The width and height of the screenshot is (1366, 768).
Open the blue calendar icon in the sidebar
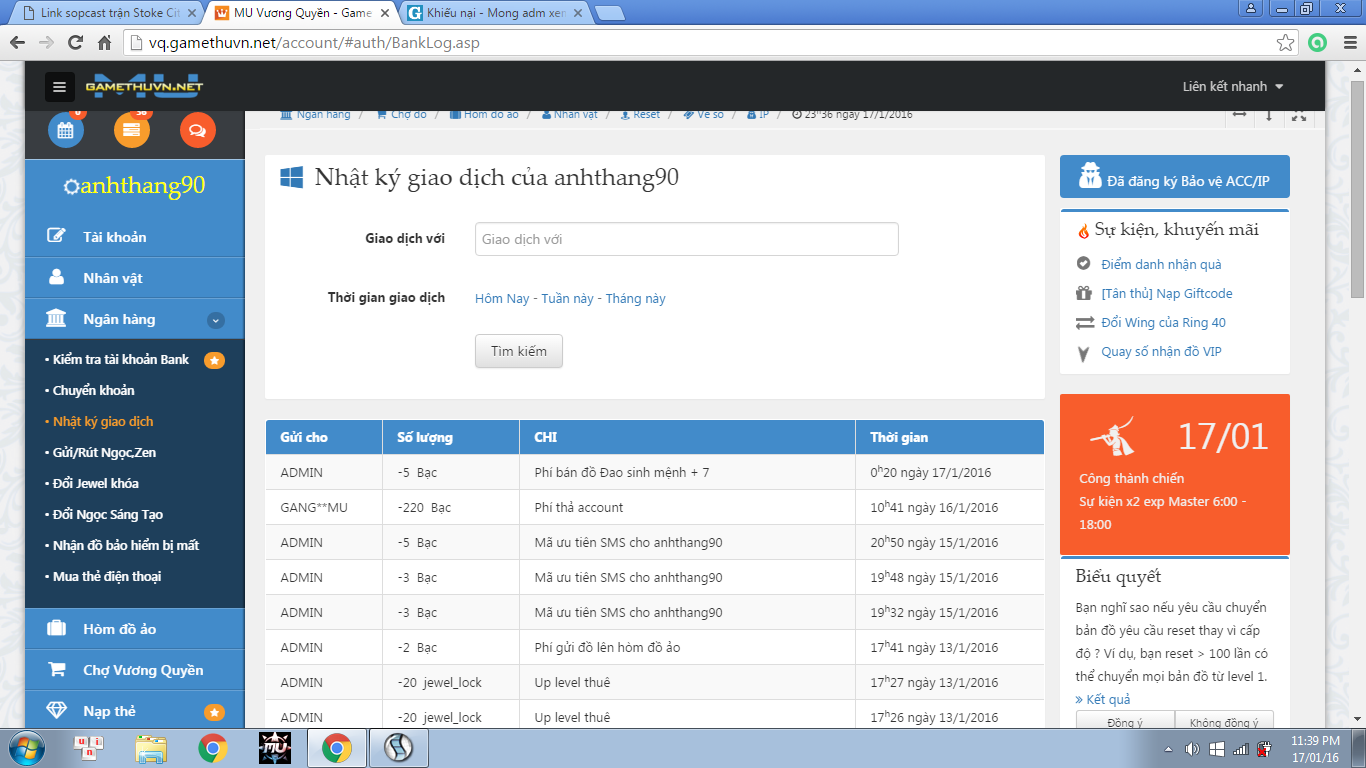[x=66, y=130]
